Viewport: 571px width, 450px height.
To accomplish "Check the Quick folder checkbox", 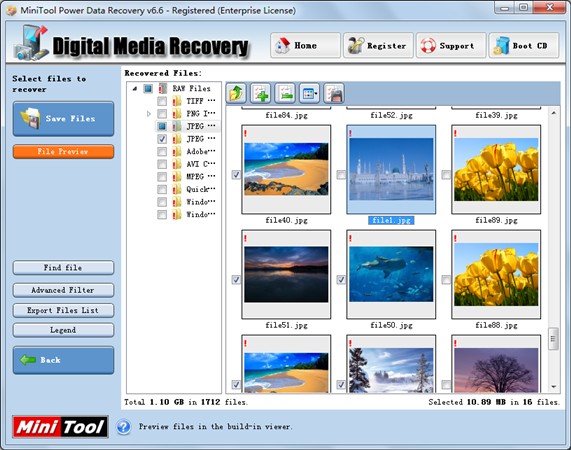I will (x=162, y=189).
